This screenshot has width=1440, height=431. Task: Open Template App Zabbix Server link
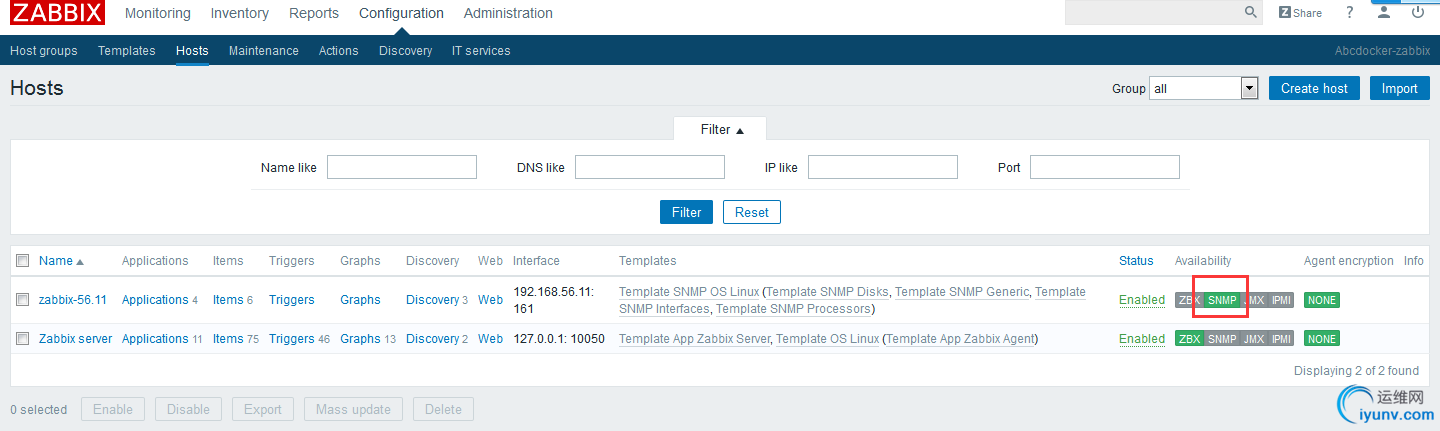(x=695, y=339)
